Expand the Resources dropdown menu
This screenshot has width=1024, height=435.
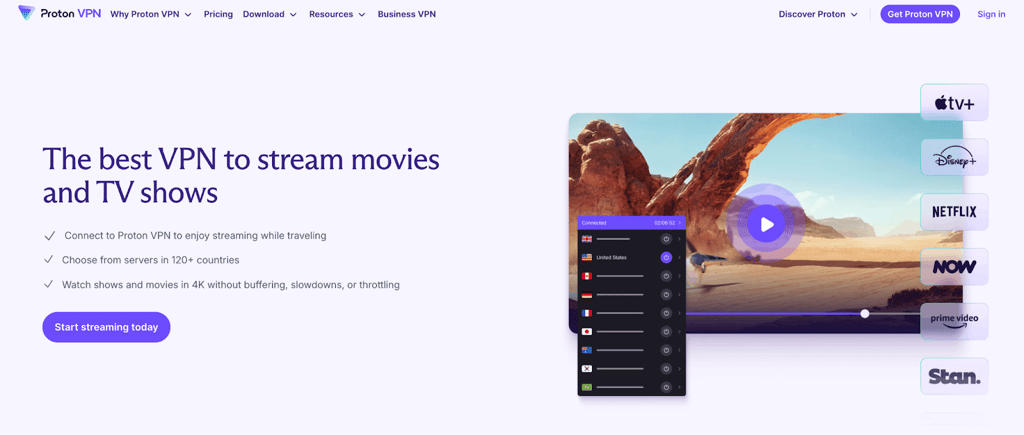click(337, 14)
